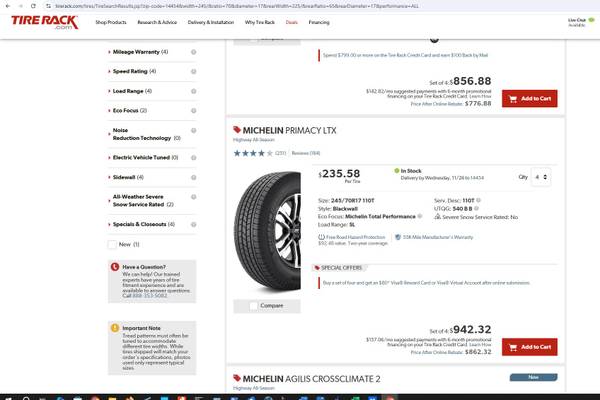Open the Shop Products menu
This screenshot has height=400, width=600.
tap(111, 20)
